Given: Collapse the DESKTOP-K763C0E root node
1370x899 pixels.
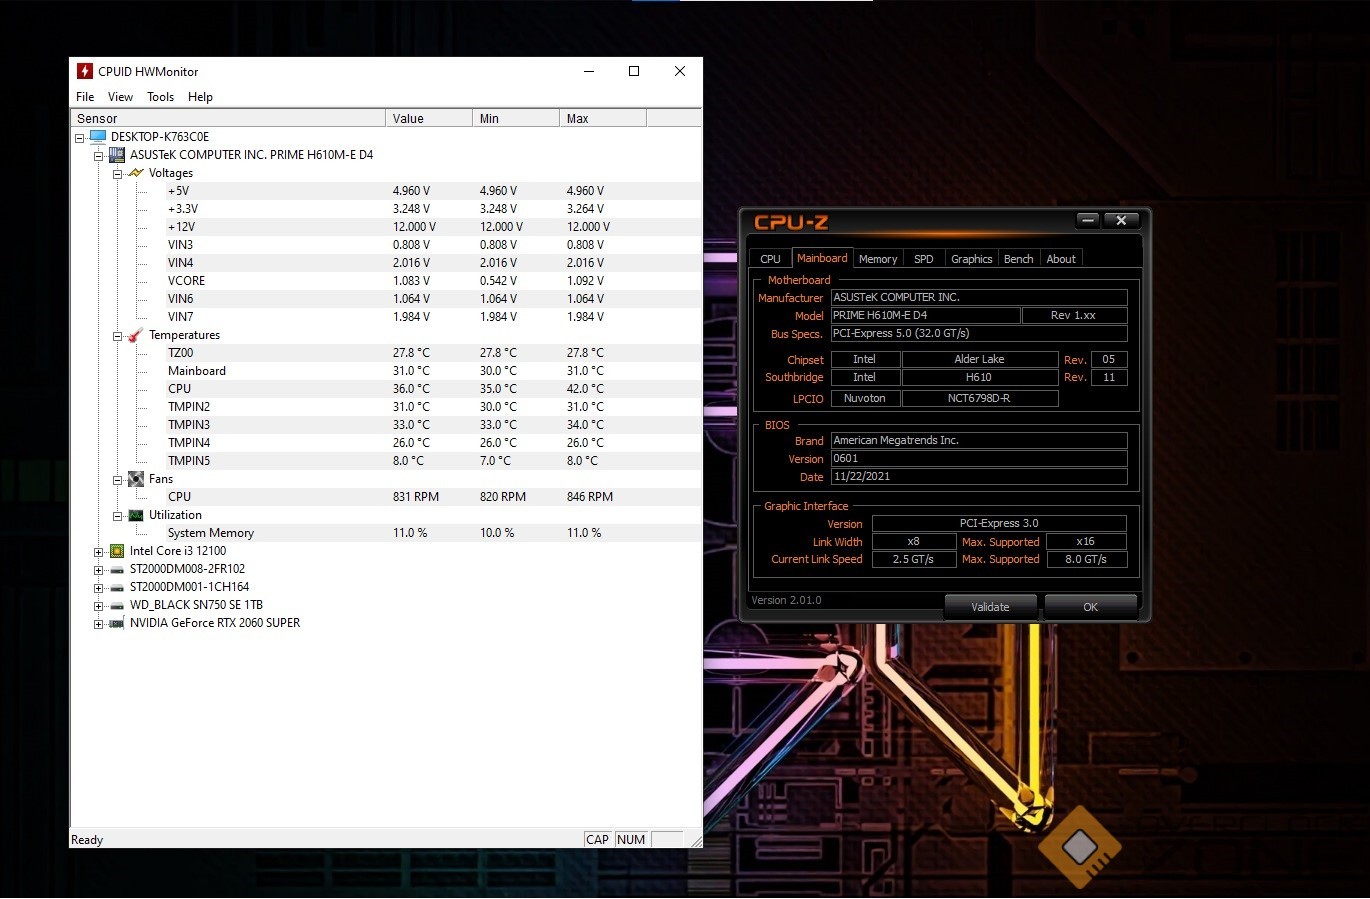Looking at the screenshot, I should click(x=79, y=138).
